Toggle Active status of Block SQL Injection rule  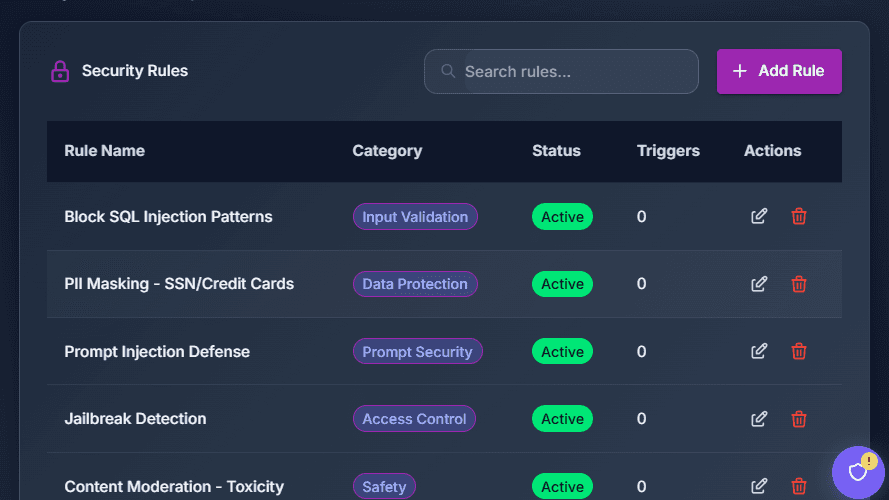tap(562, 217)
